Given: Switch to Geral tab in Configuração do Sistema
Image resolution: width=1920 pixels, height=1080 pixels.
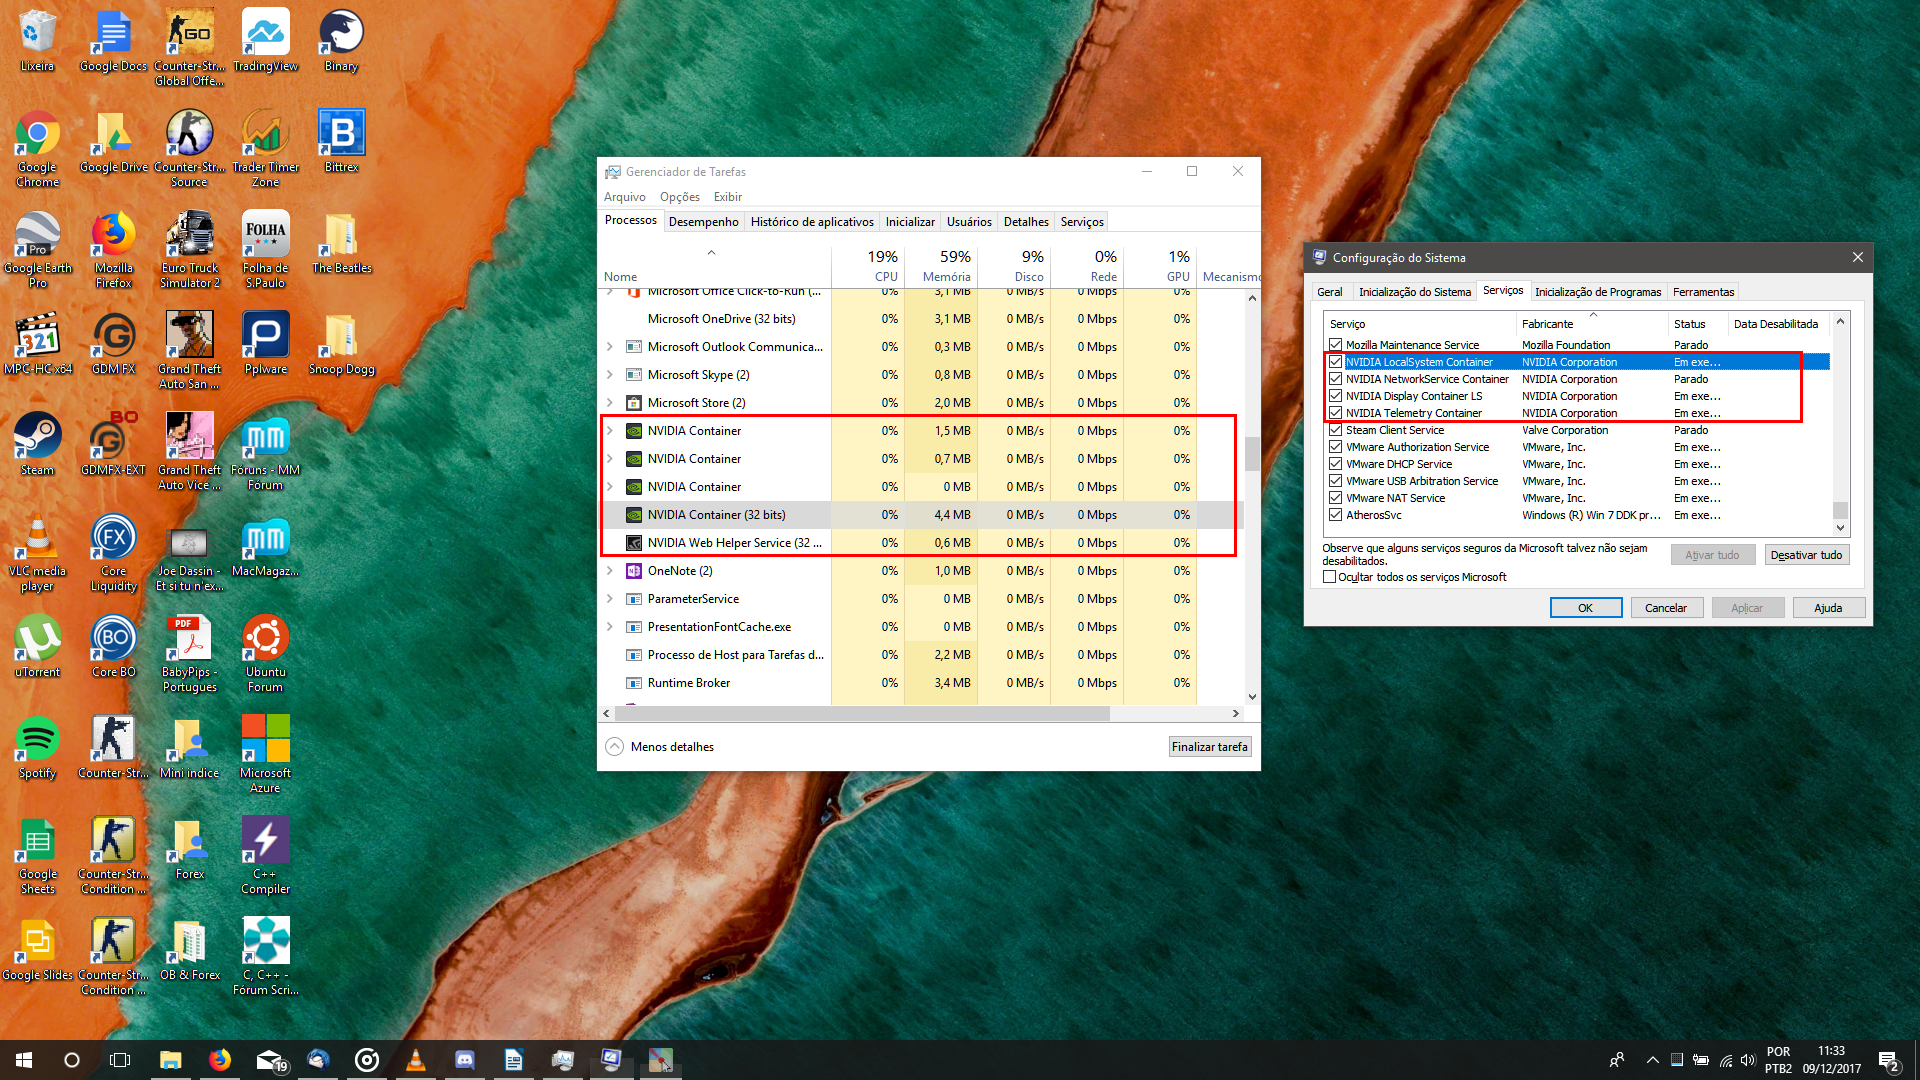Looking at the screenshot, I should tap(1330, 292).
